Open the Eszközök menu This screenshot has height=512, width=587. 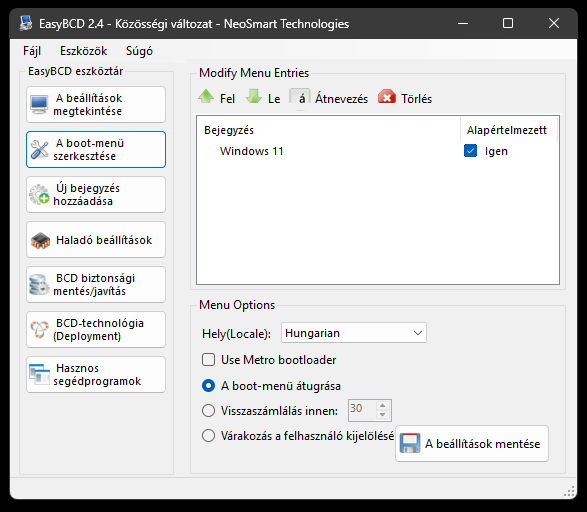coord(83,51)
